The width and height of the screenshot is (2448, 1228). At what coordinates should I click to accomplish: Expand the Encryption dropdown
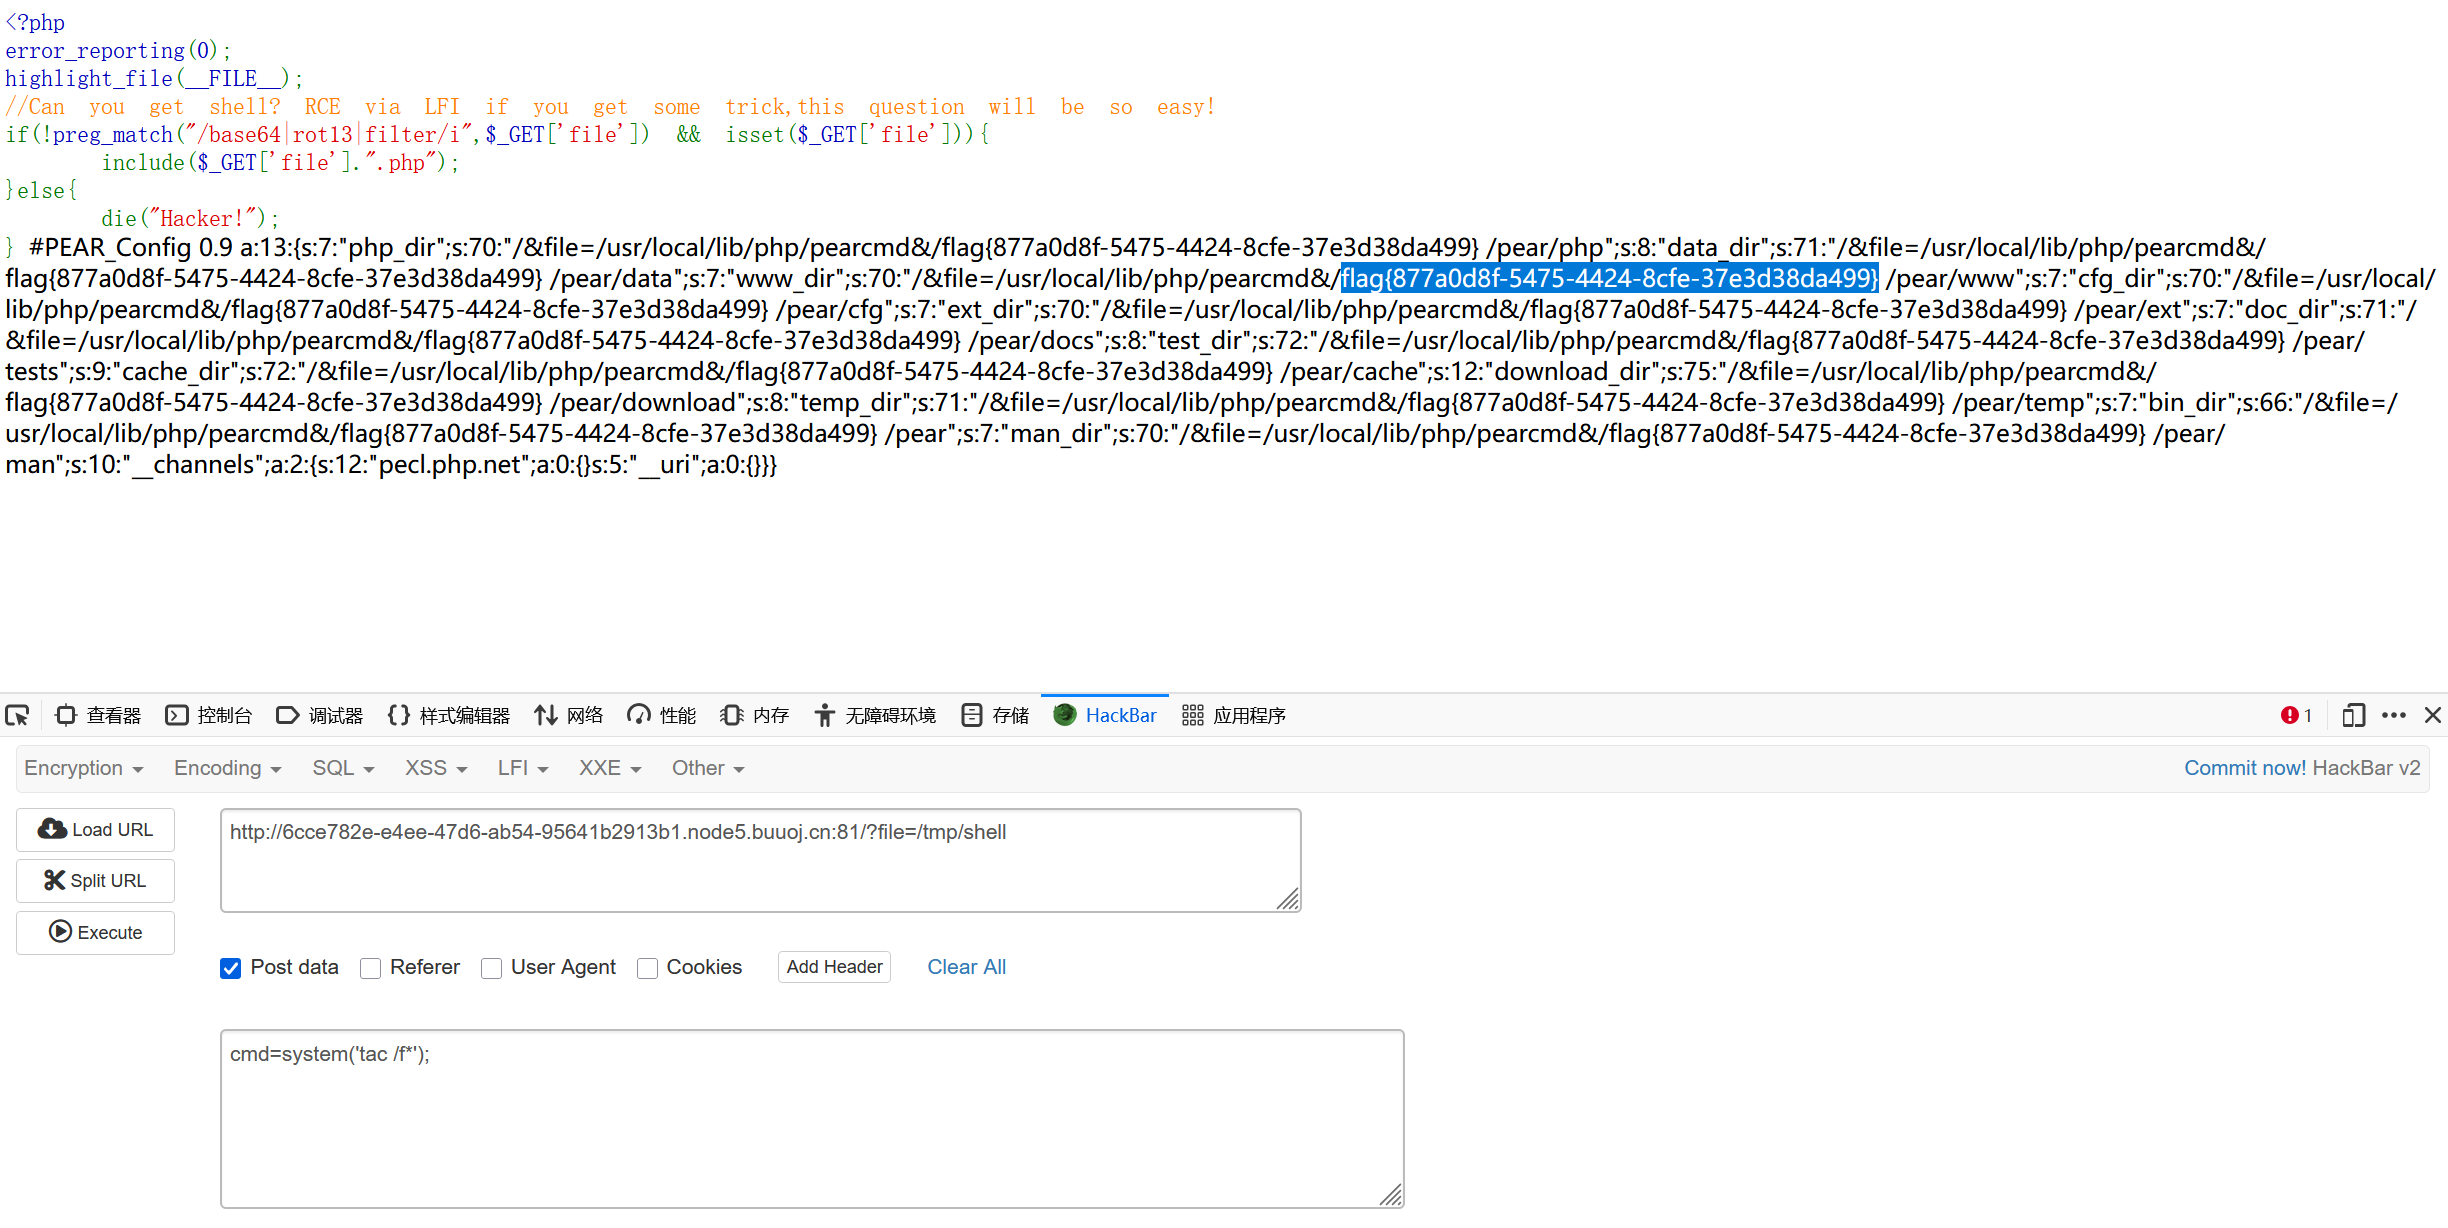(84, 768)
